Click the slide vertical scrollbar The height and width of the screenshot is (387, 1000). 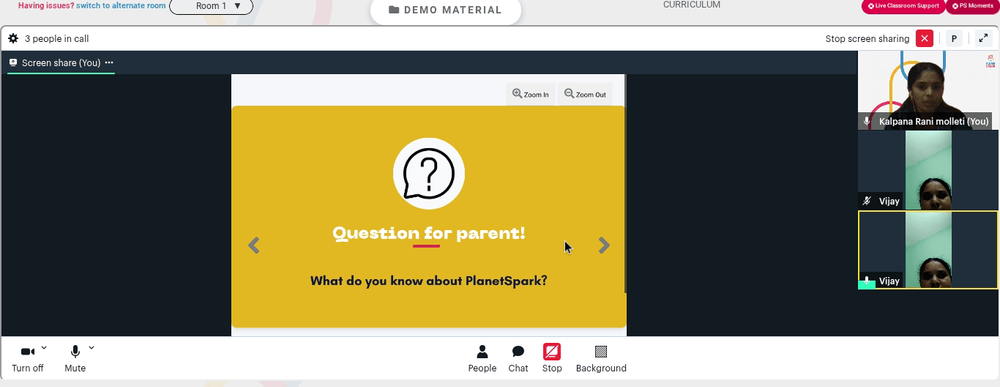(x=625, y=185)
